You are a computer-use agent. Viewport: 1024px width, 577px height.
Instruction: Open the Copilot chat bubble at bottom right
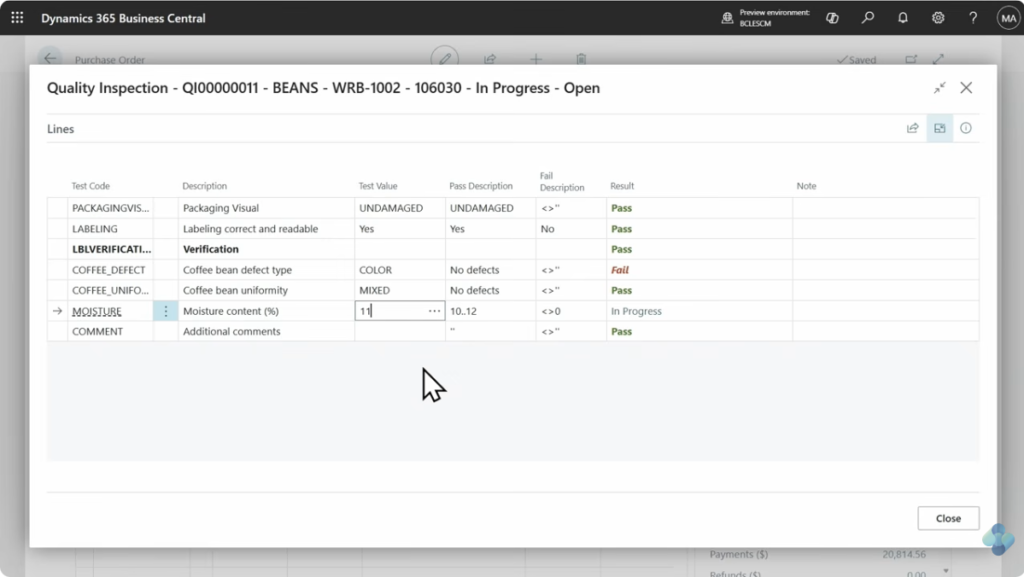coord(999,539)
